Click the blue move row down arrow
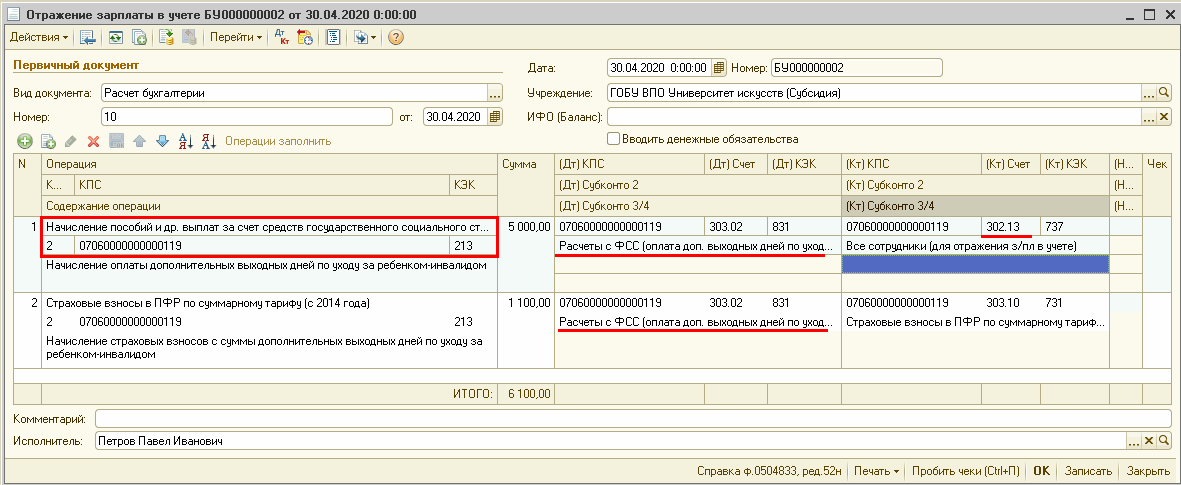The image size is (1181, 485). (x=162, y=141)
